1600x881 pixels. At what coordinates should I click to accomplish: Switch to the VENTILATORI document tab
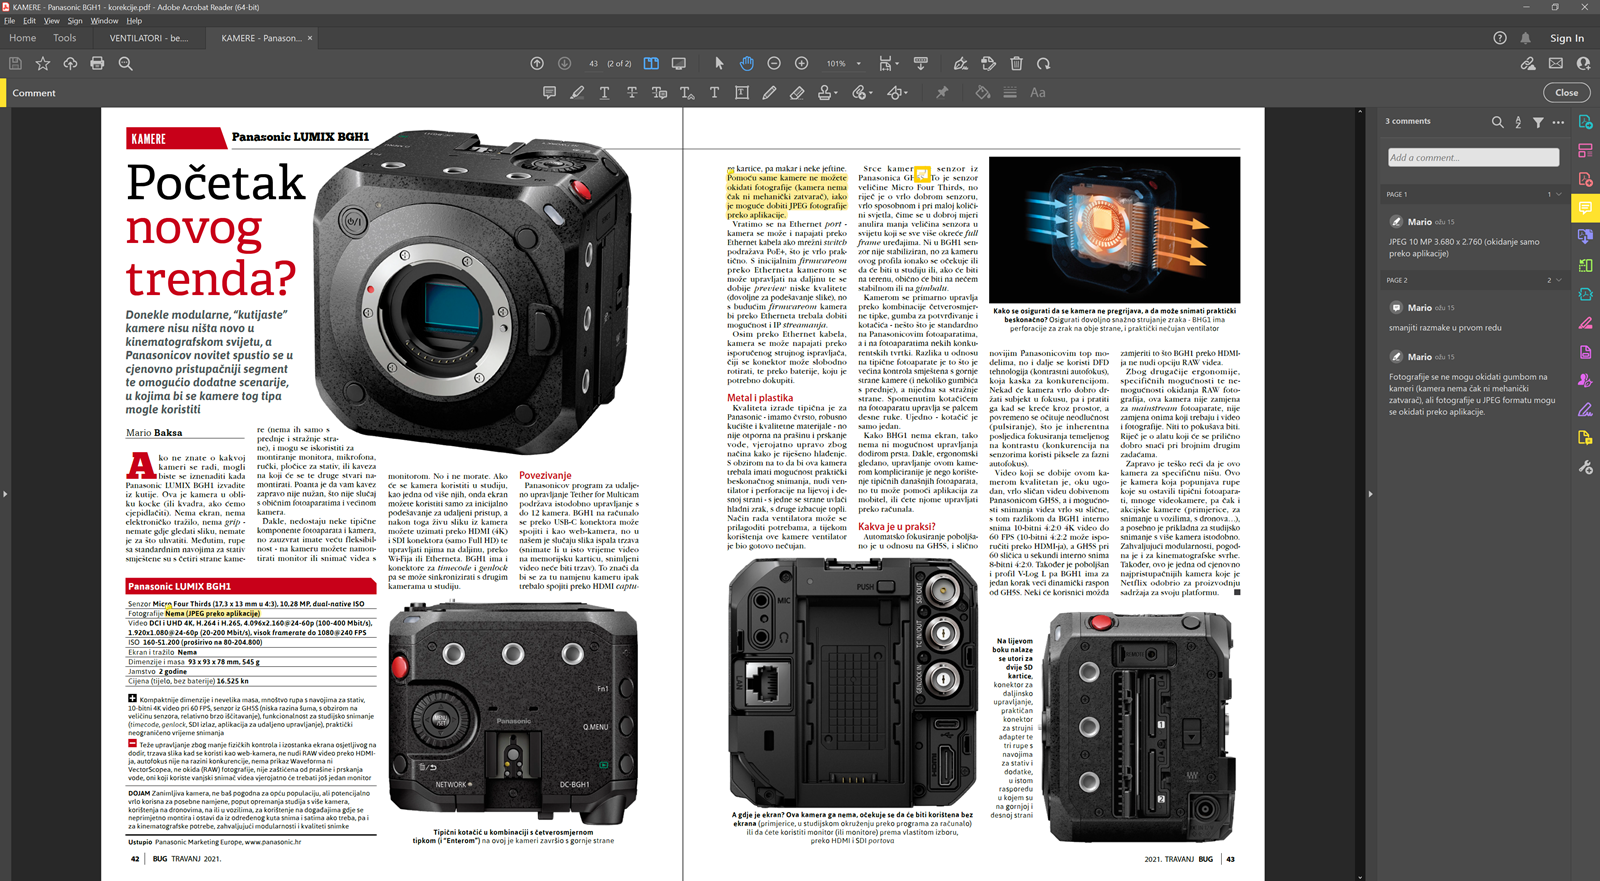(148, 38)
